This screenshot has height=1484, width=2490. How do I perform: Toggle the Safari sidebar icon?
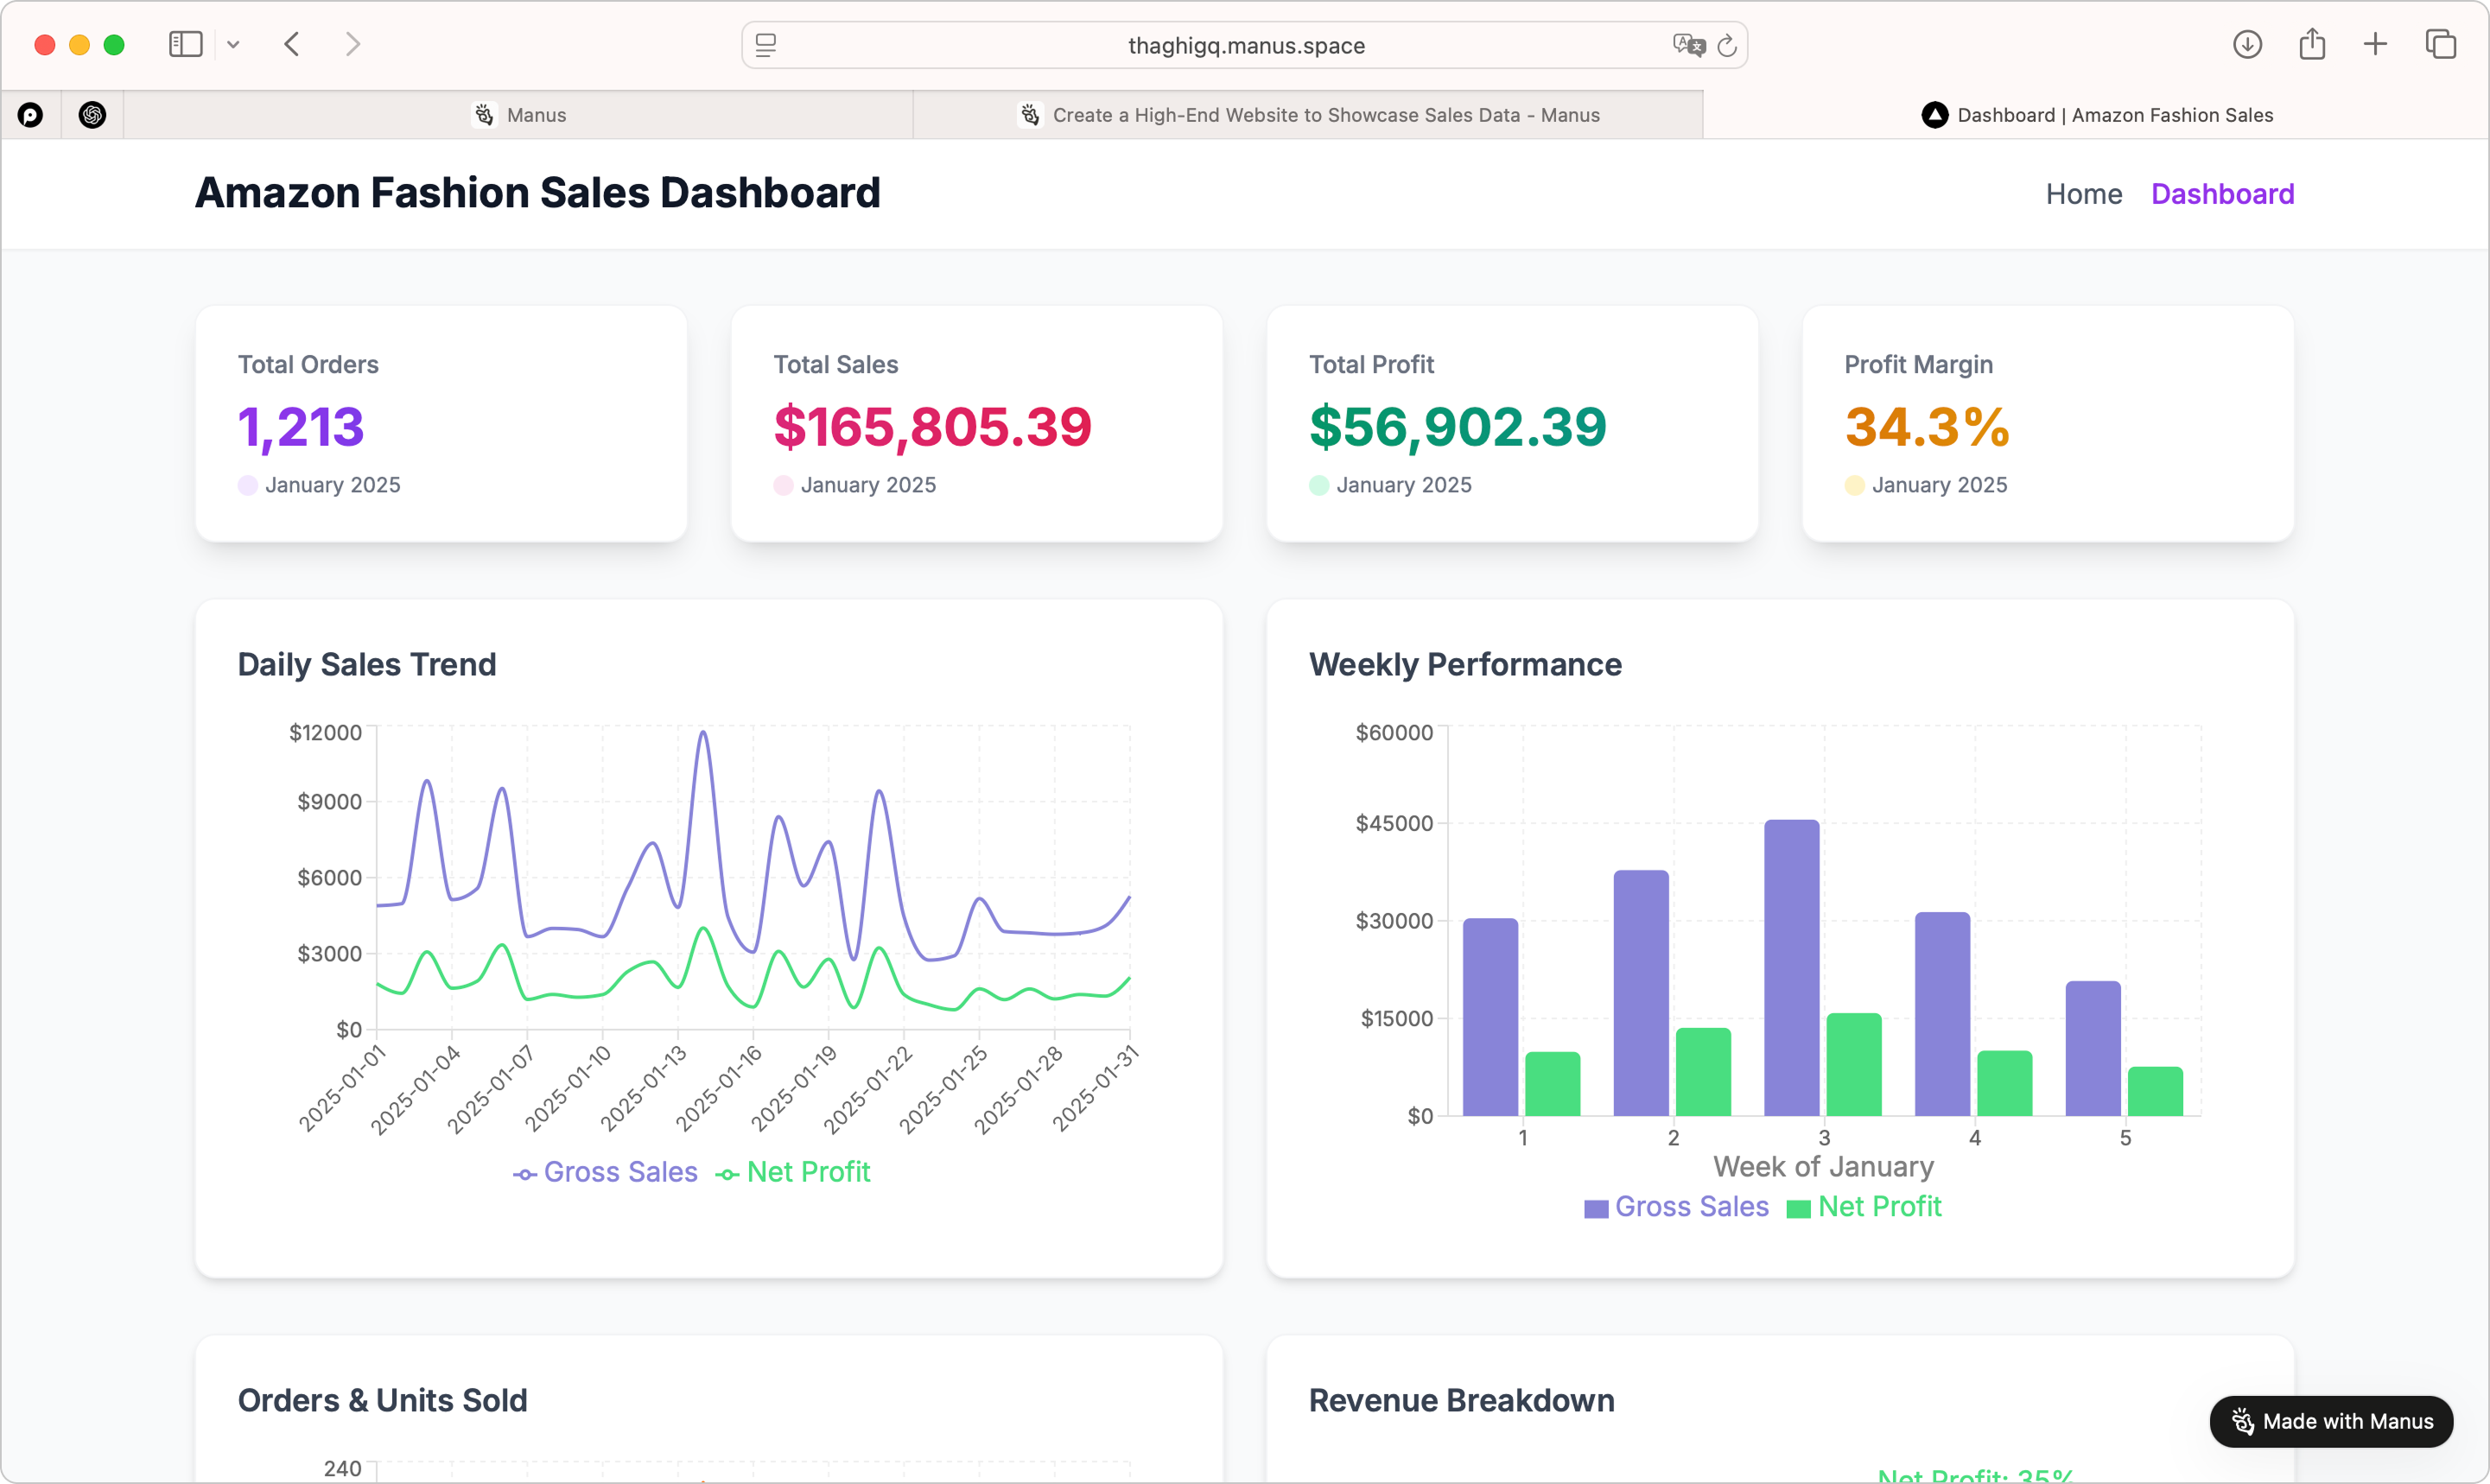click(x=185, y=44)
